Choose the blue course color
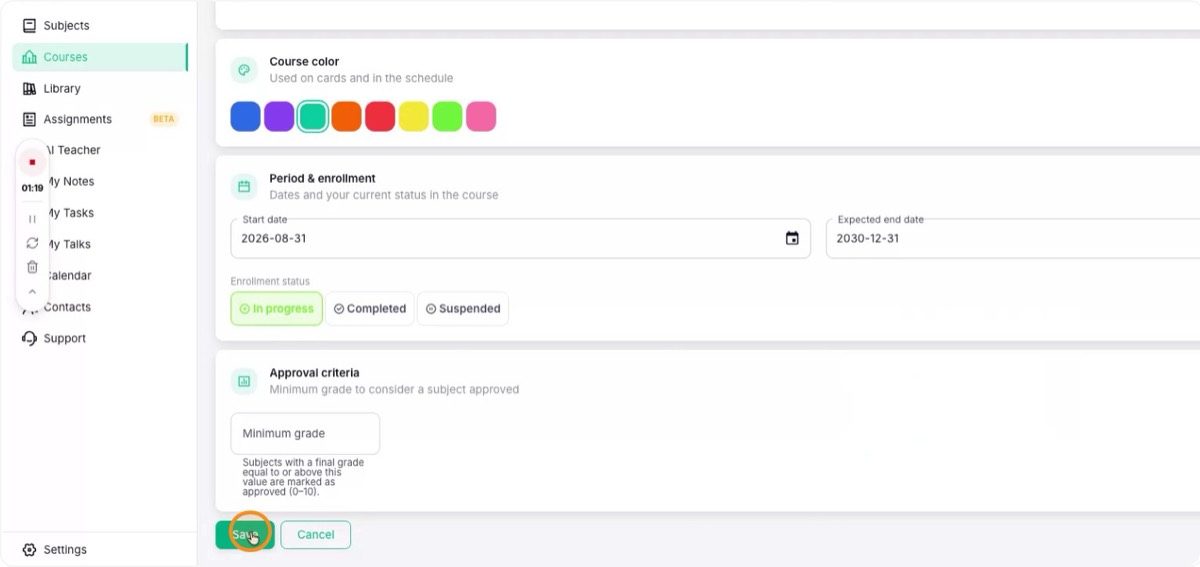This screenshot has width=1200, height=567. (x=246, y=116)
